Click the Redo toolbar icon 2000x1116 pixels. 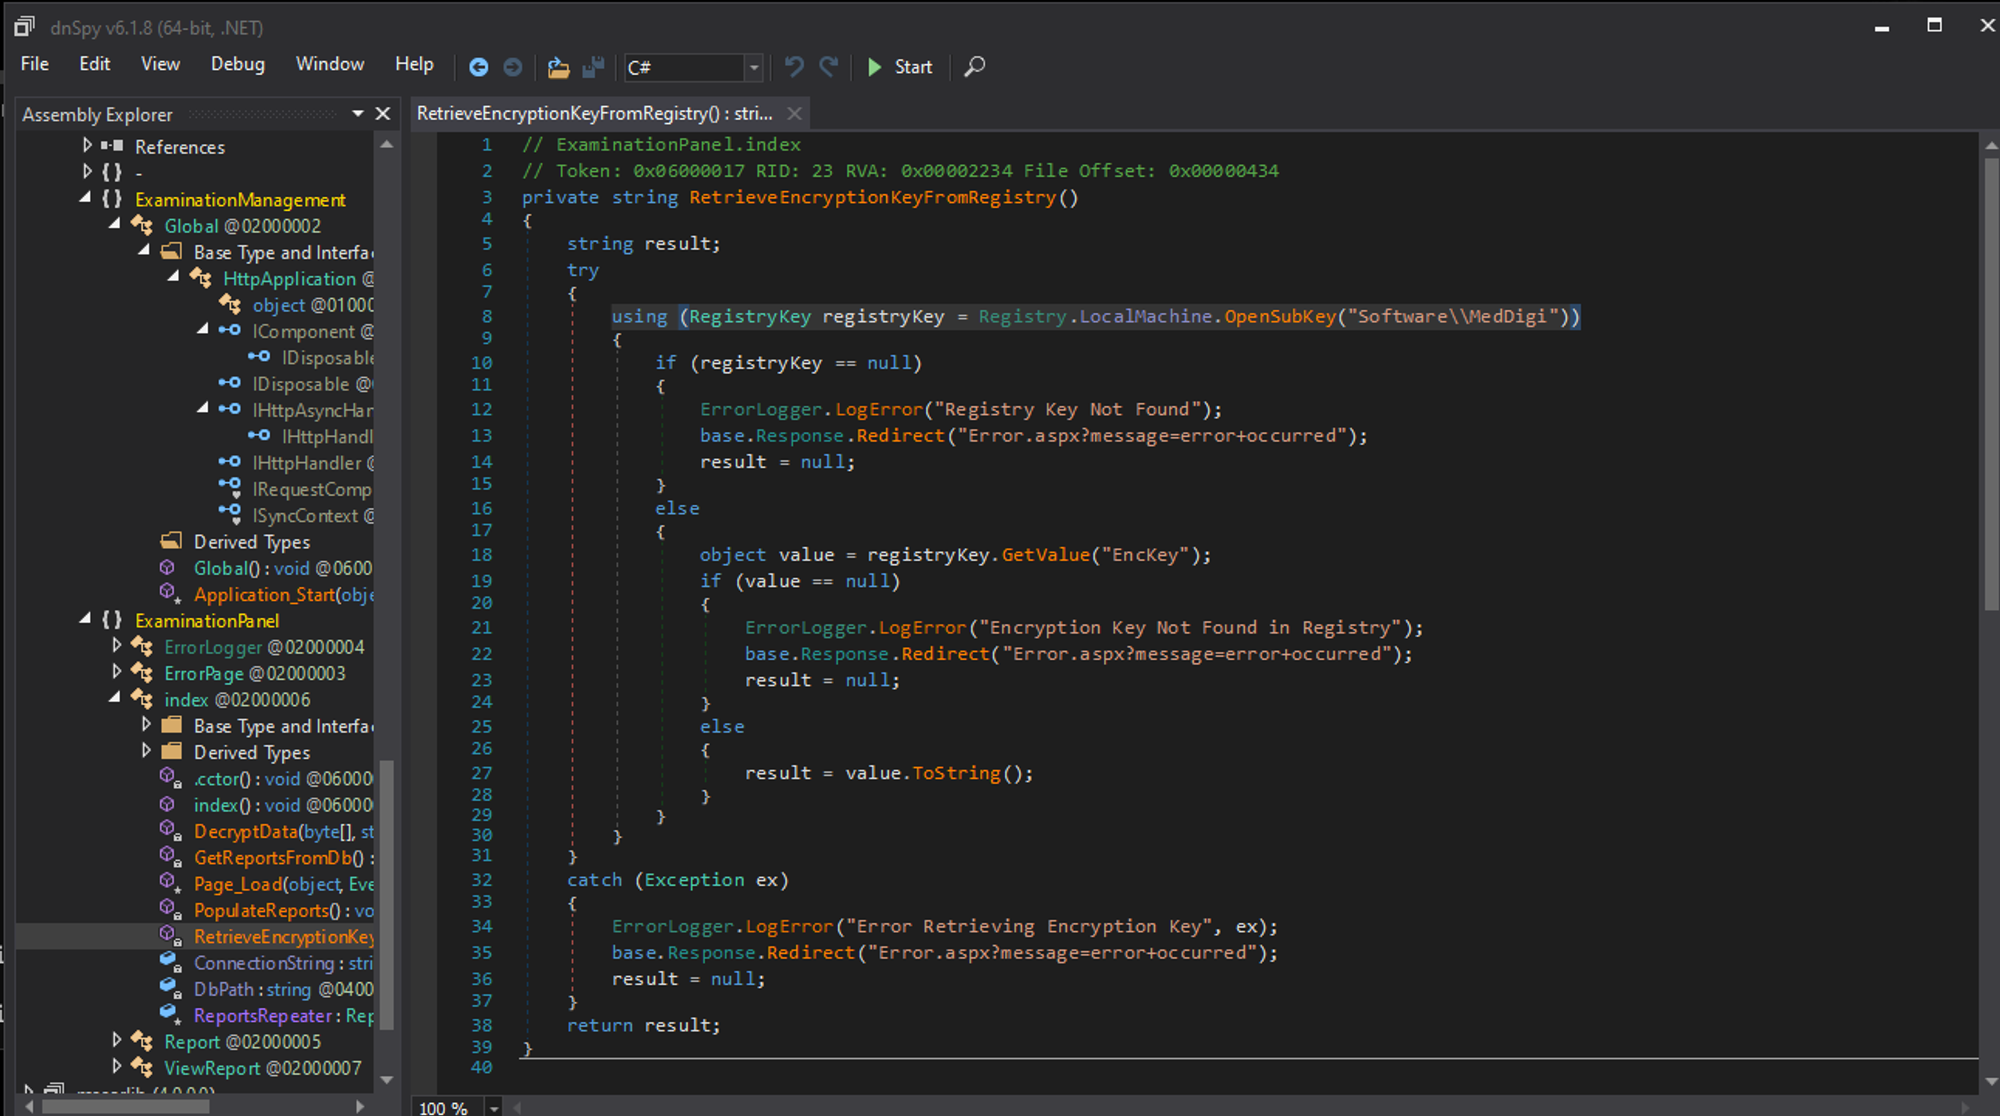828,67
